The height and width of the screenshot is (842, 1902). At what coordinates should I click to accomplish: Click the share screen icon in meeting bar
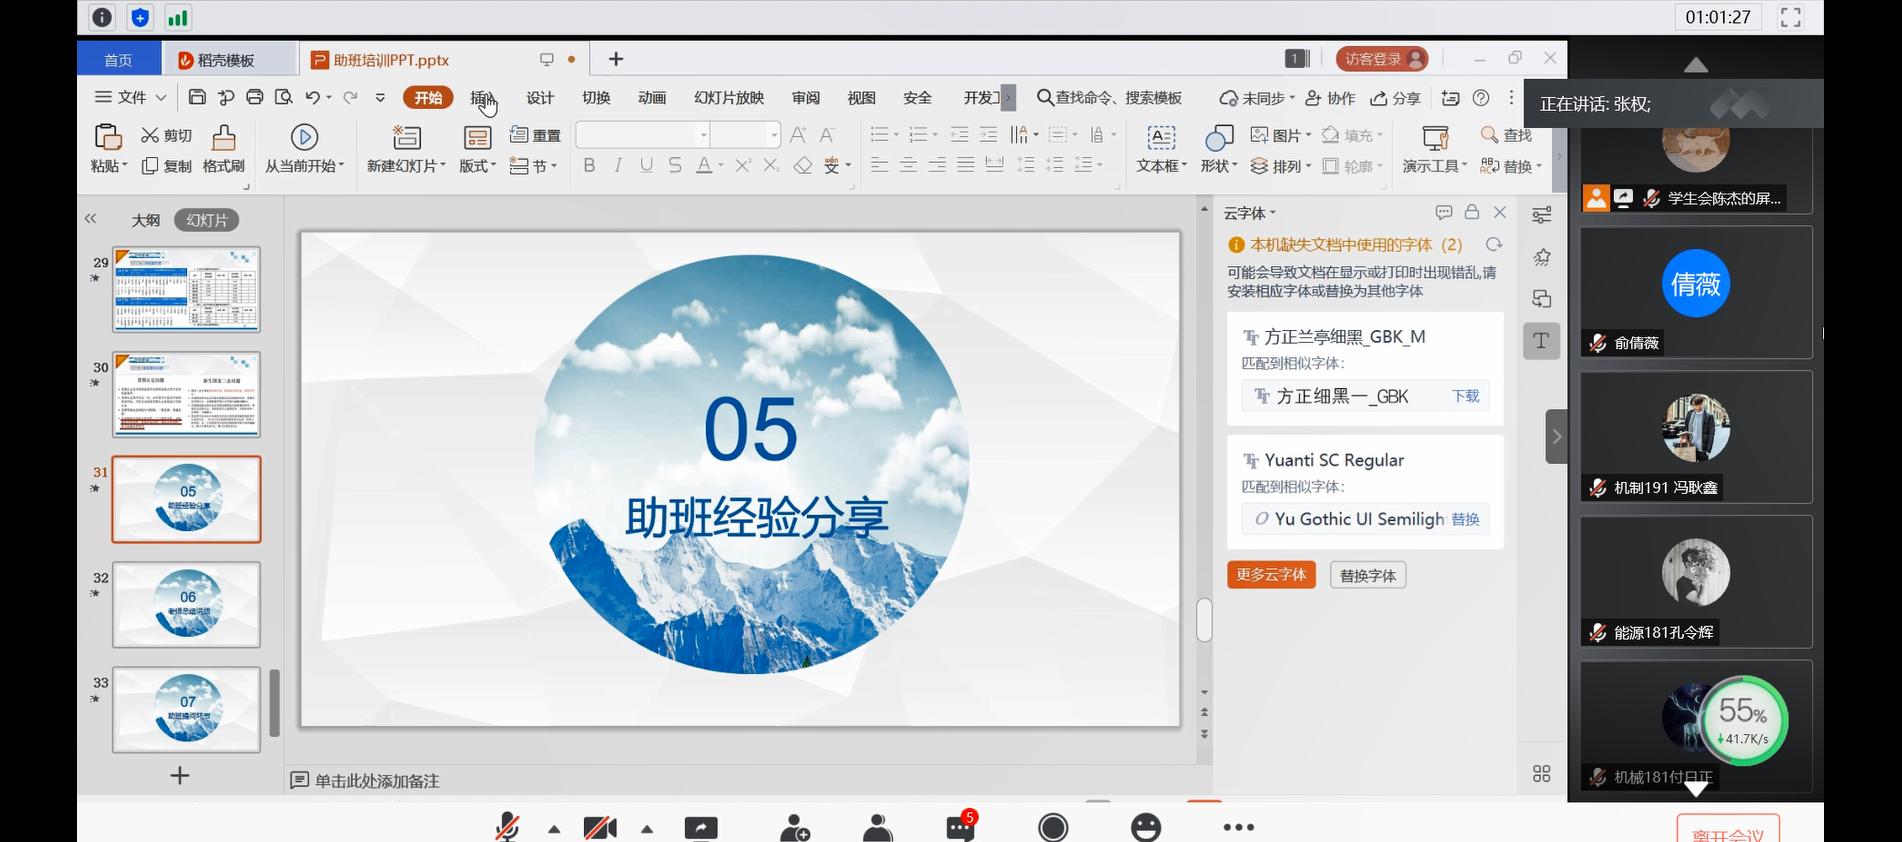[x=701, y=828]
